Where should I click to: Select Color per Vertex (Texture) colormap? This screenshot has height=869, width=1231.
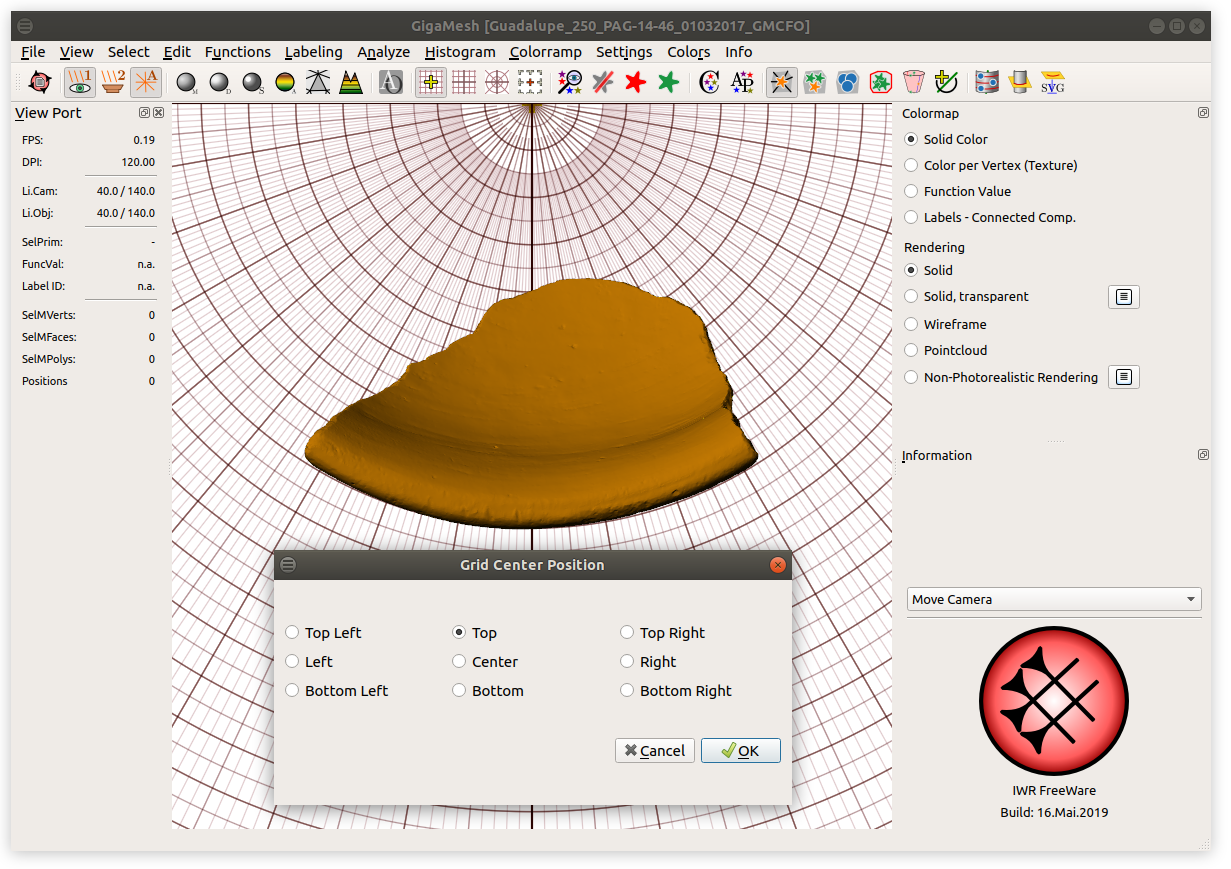click(990, 165)
